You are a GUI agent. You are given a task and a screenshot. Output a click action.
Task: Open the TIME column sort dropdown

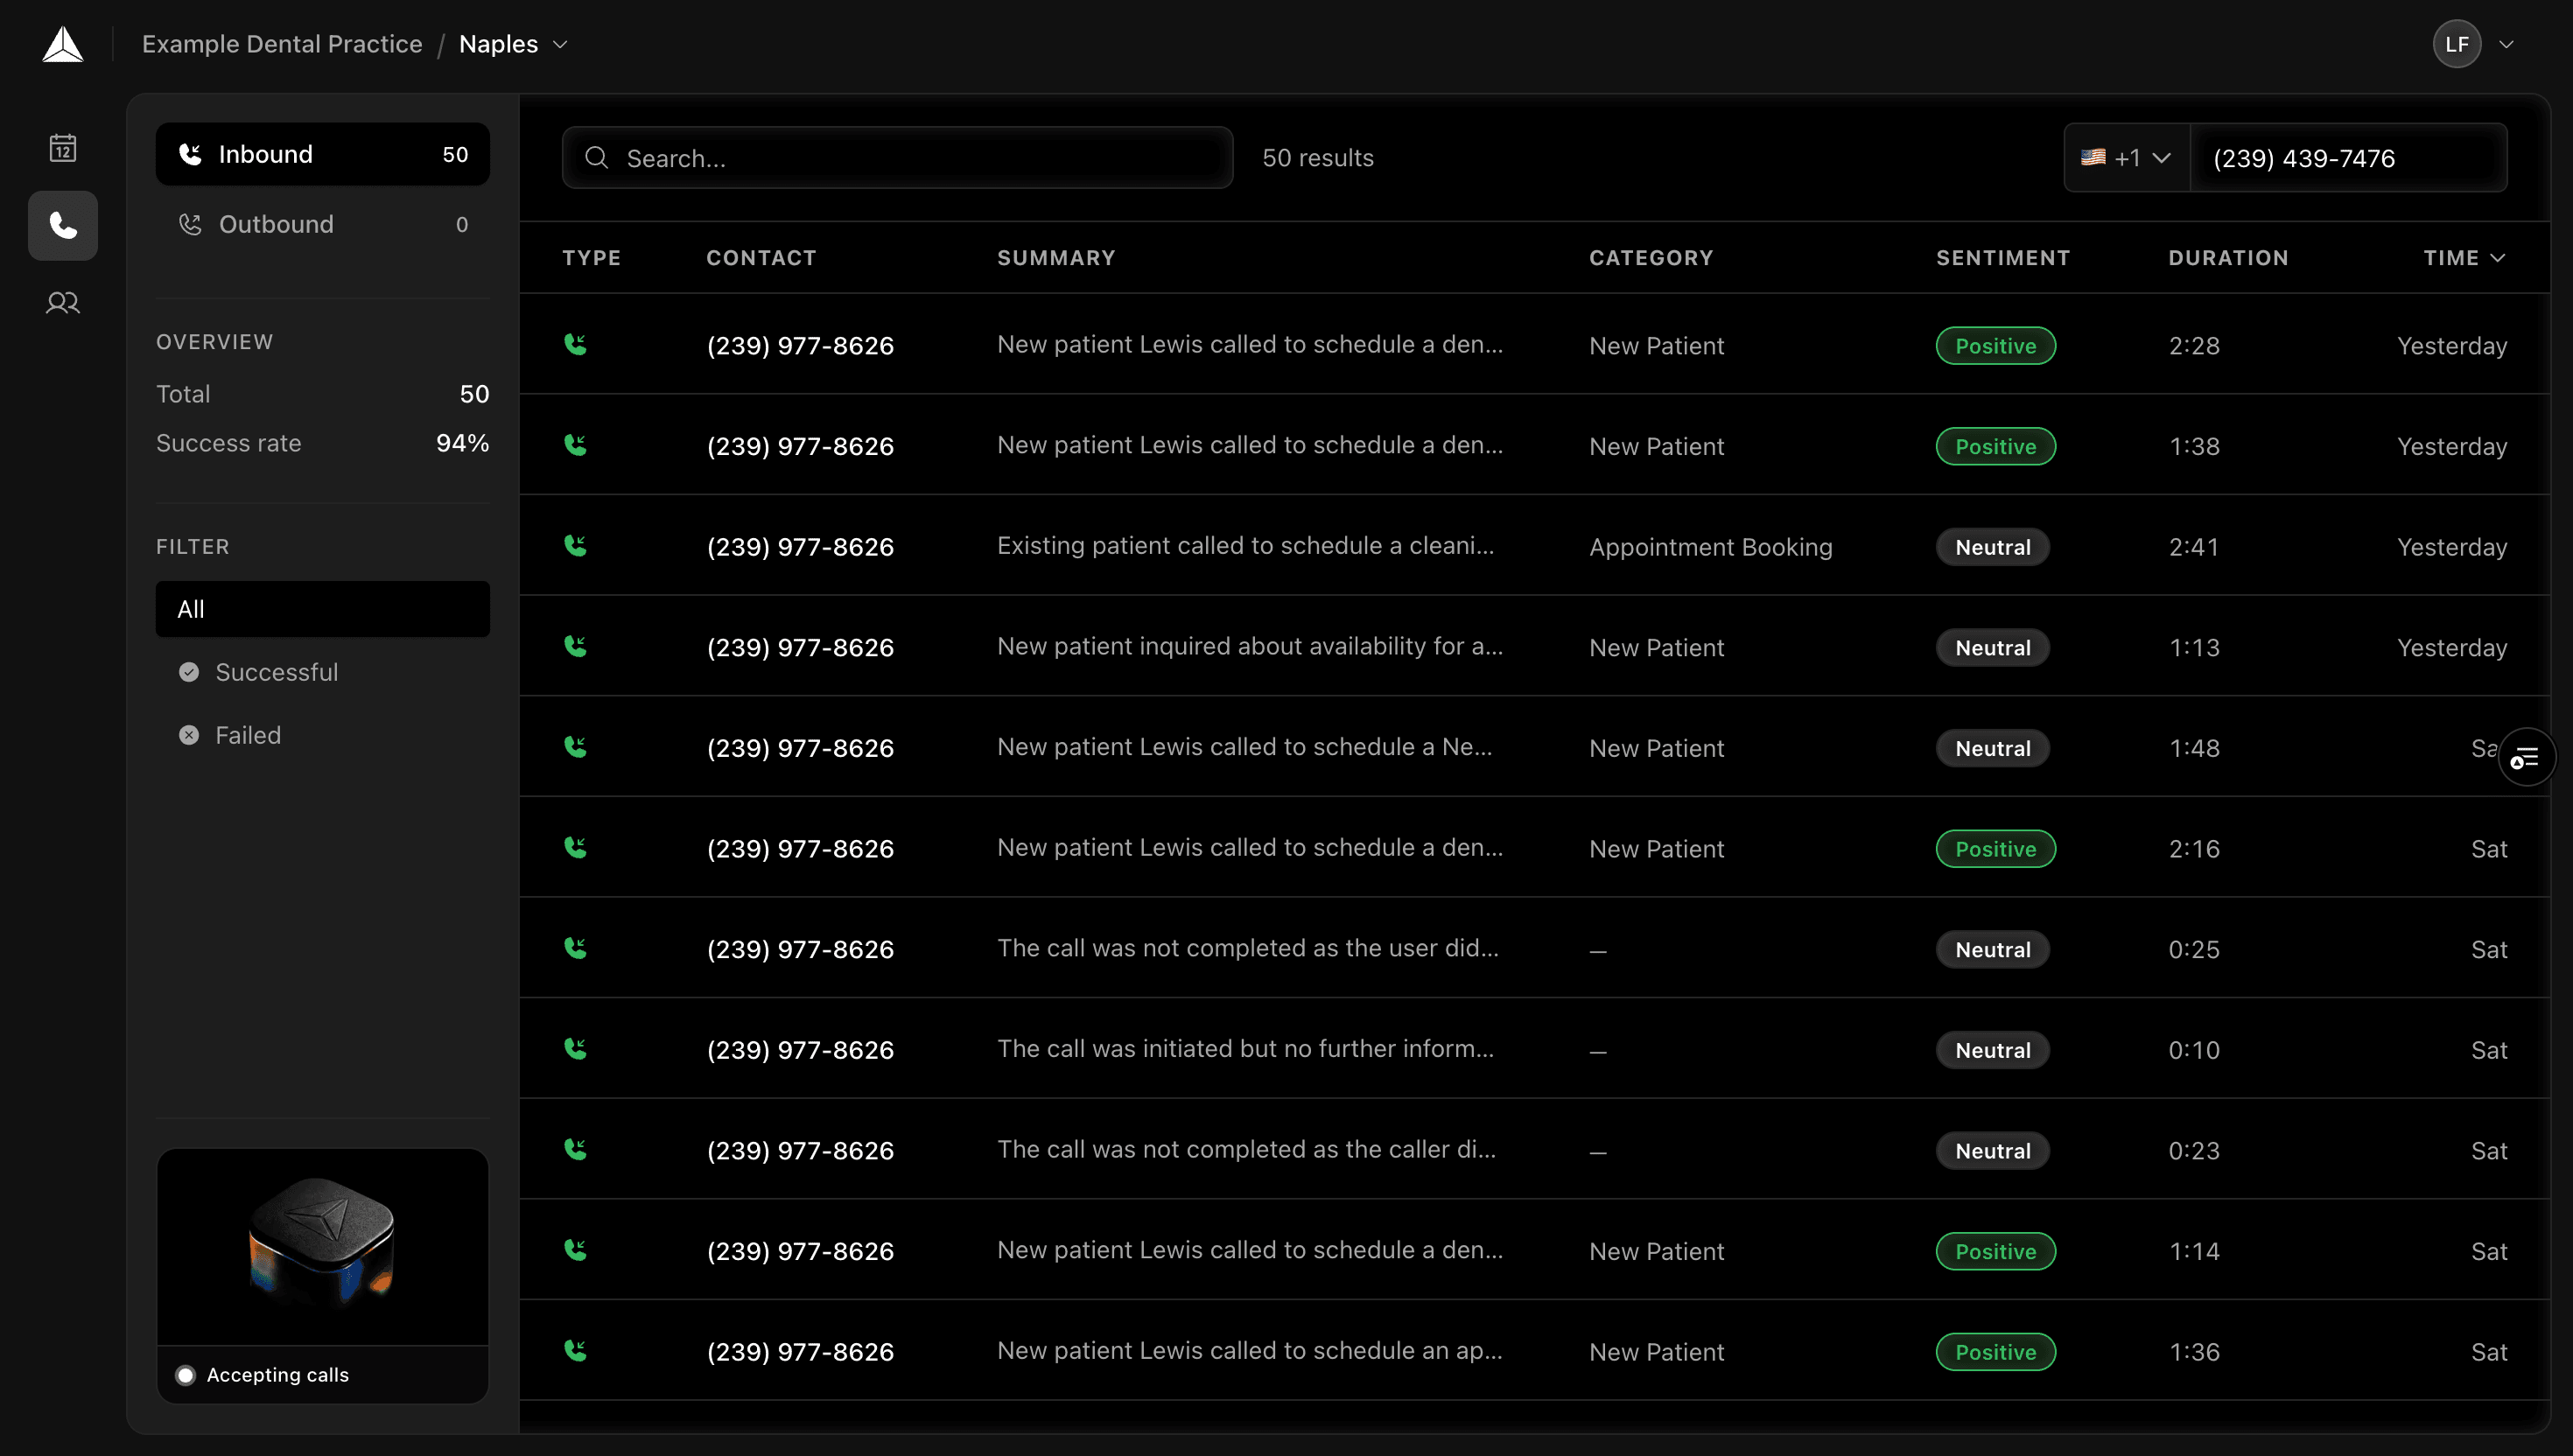point(2497,257)
